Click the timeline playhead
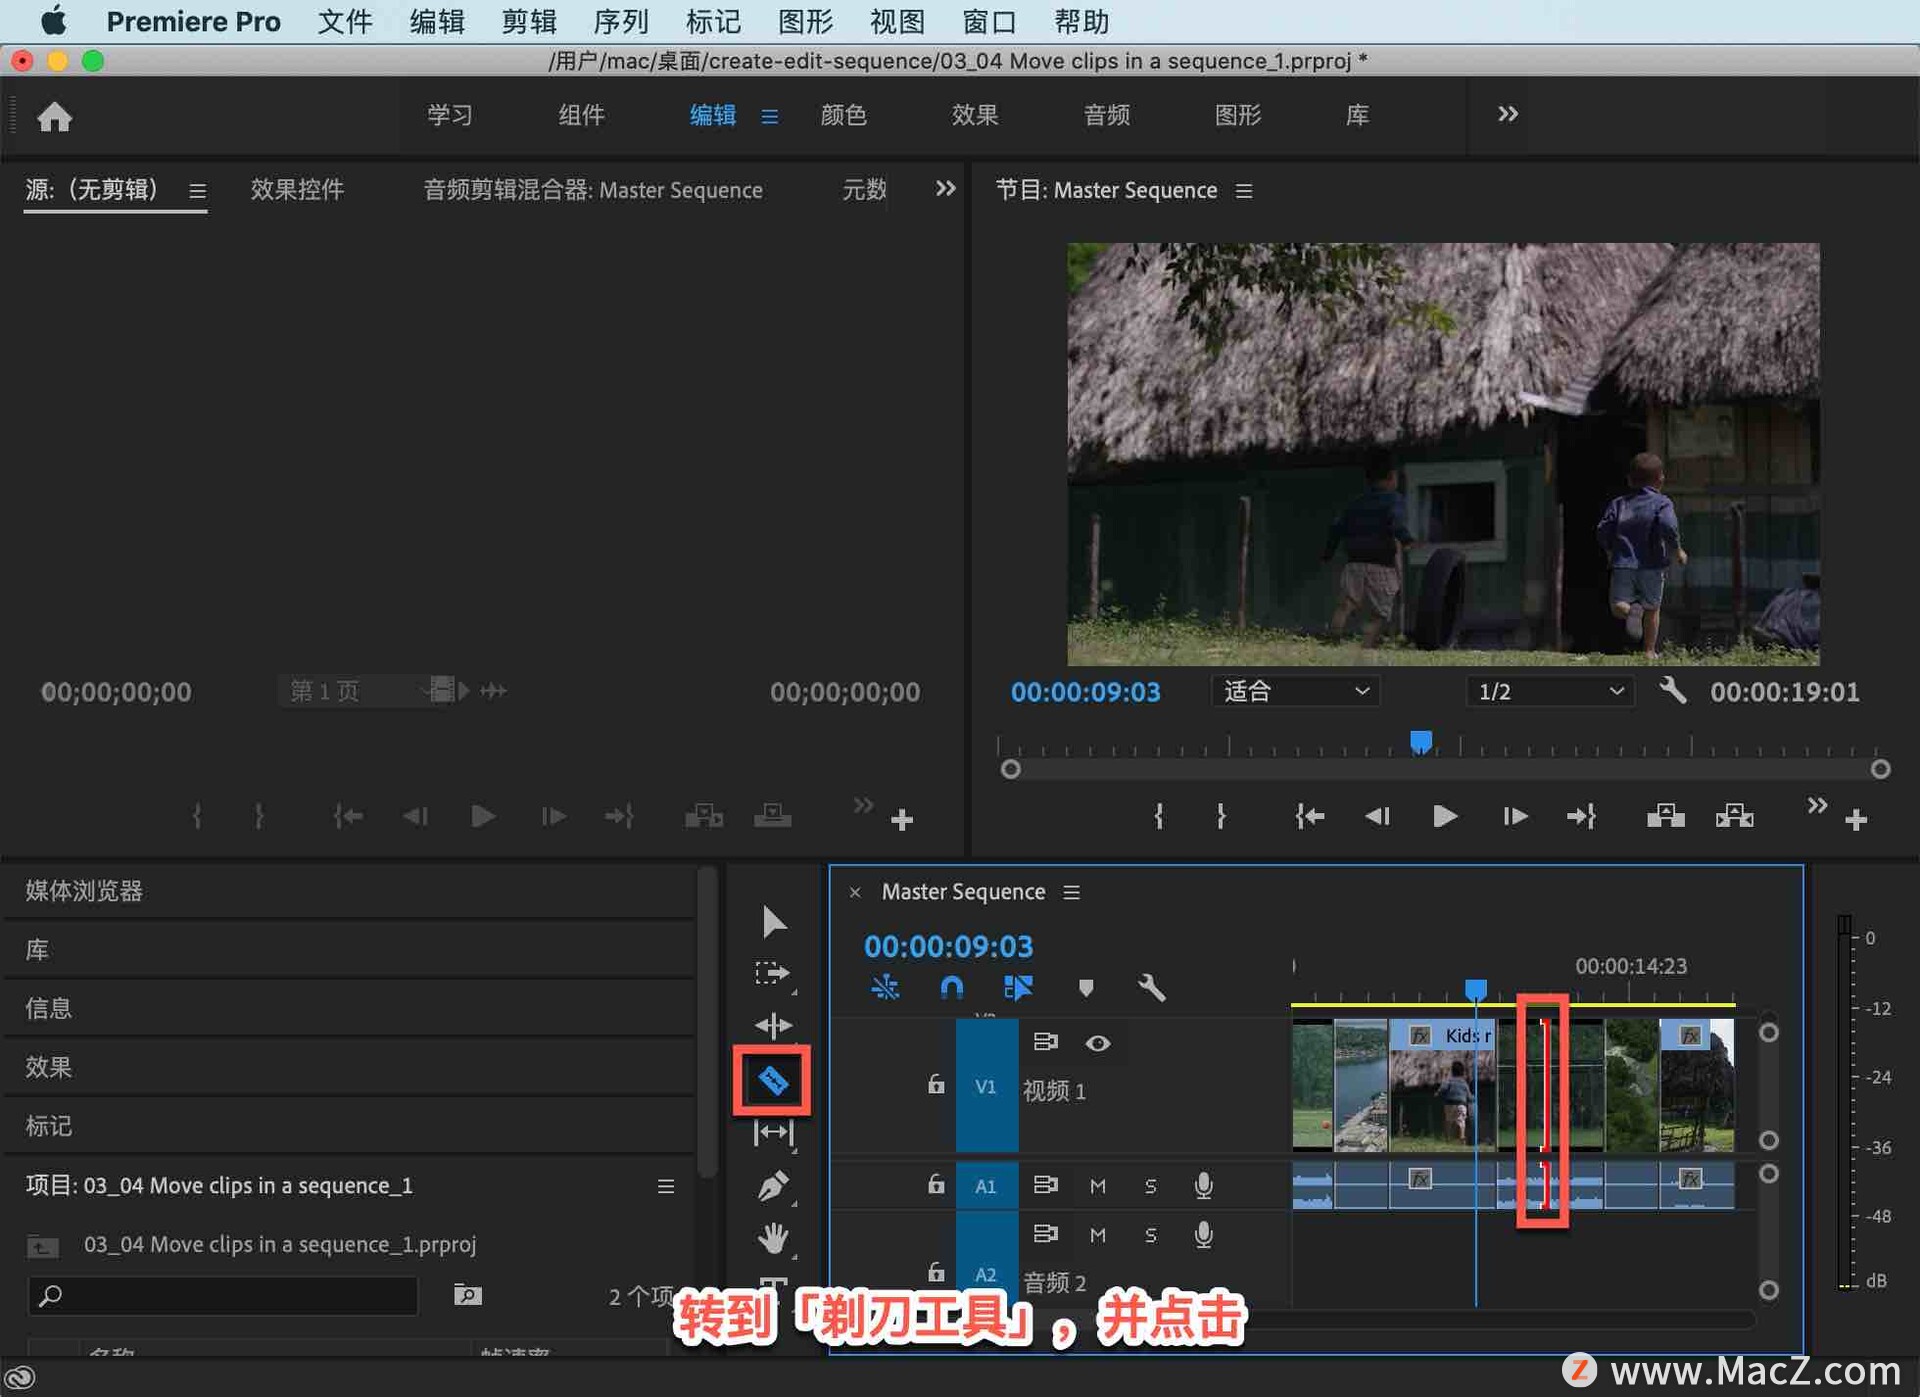Screen dimensions: 1920x1397 [x=1475, y=989]
